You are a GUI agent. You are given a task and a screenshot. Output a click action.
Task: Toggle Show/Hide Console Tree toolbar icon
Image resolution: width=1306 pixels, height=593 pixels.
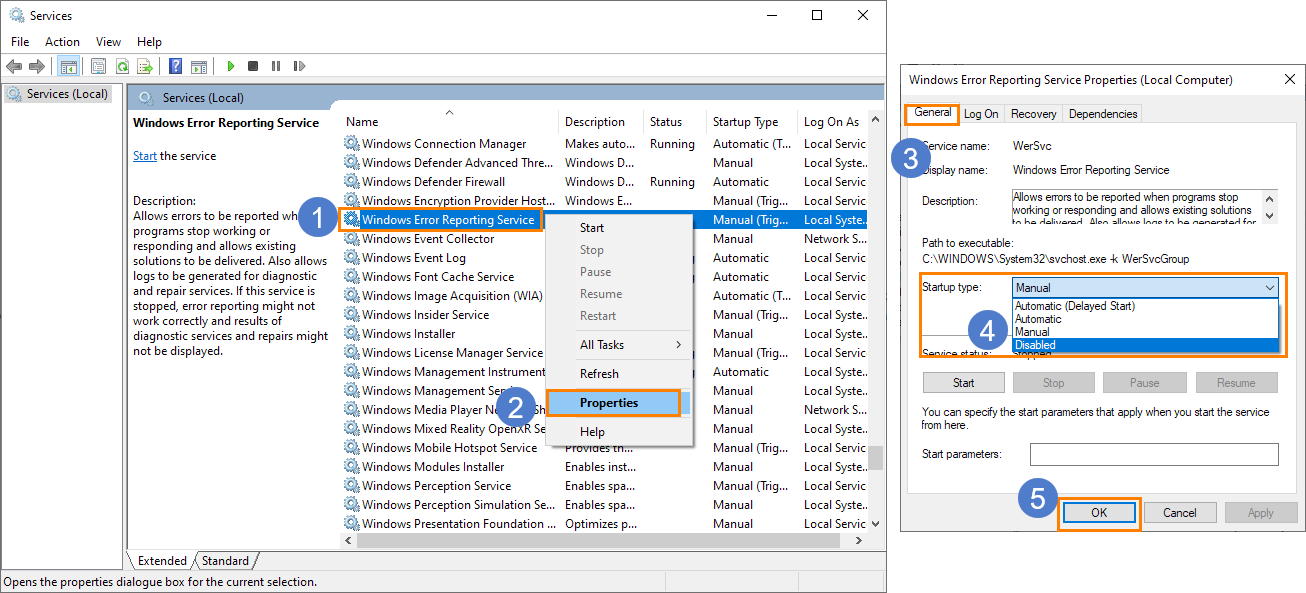[x=69, y=66]
